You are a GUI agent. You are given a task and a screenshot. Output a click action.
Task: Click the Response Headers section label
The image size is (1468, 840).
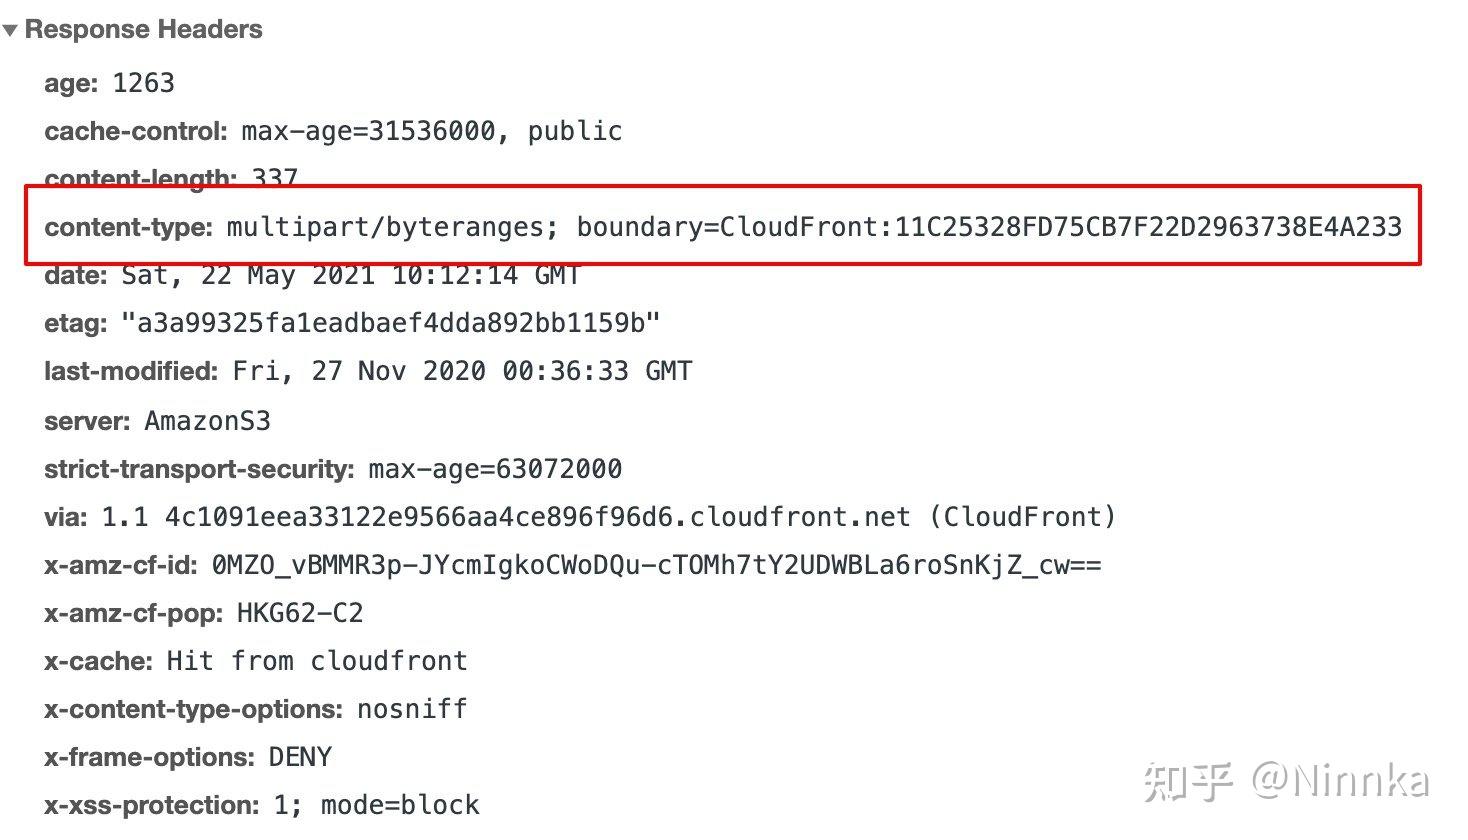click(144, 29)
